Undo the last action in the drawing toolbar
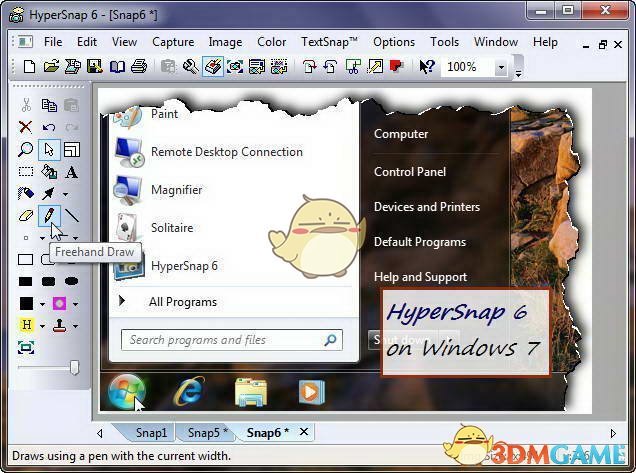The height and width of the screenshot is (473, 636). pyautogui.click(x=49, y=127)
